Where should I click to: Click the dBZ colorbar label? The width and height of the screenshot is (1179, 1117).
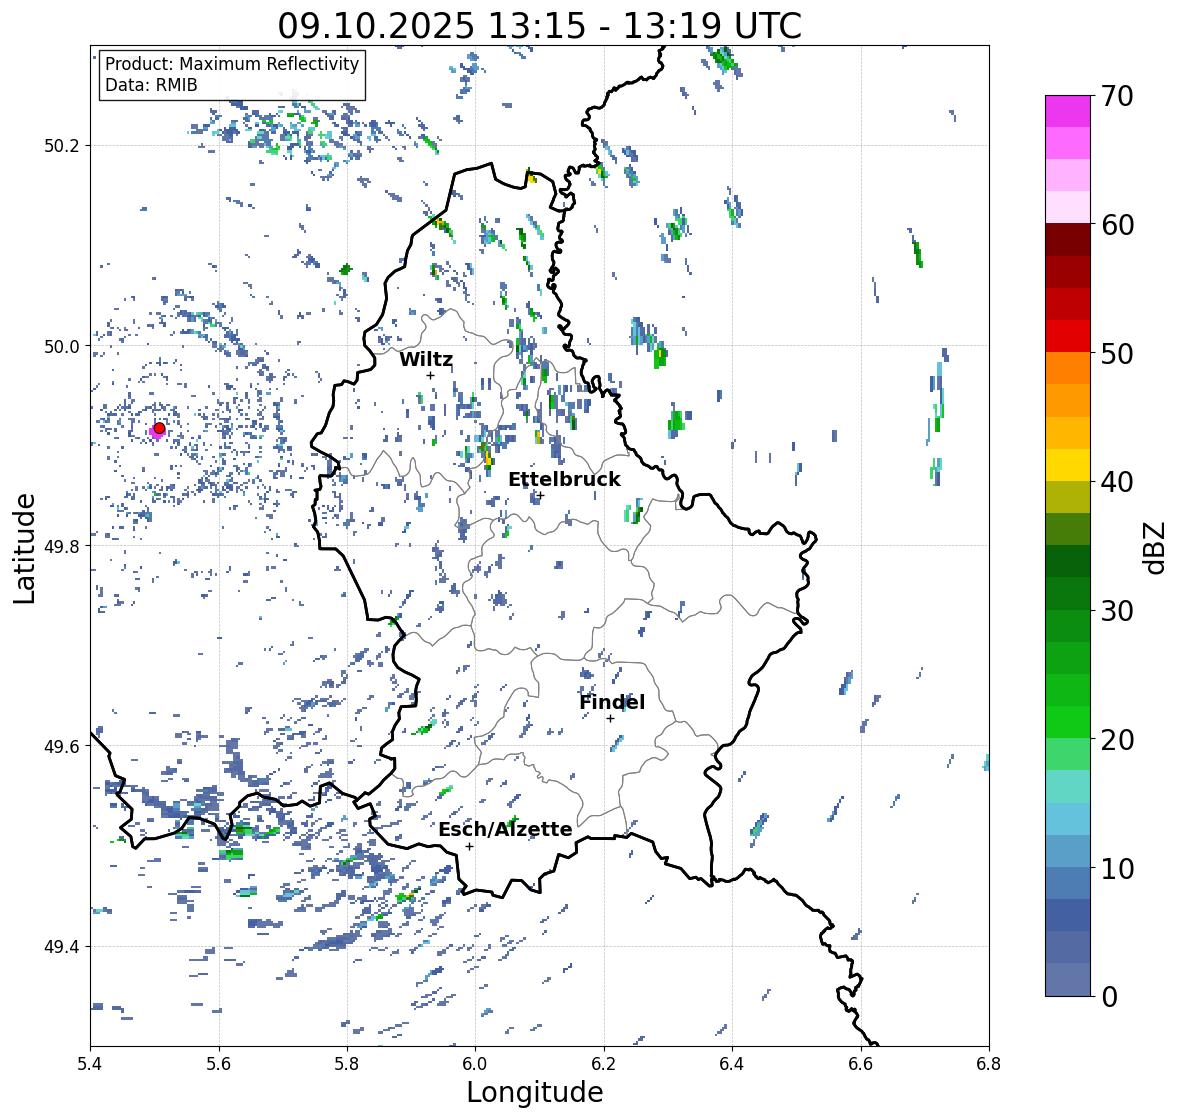1156,547
